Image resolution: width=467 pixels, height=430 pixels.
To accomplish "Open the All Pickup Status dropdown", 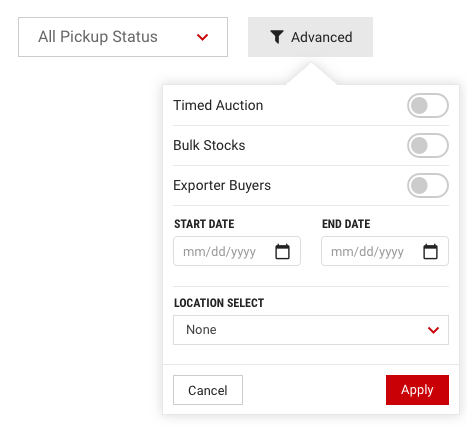I will tap(123, 37).
